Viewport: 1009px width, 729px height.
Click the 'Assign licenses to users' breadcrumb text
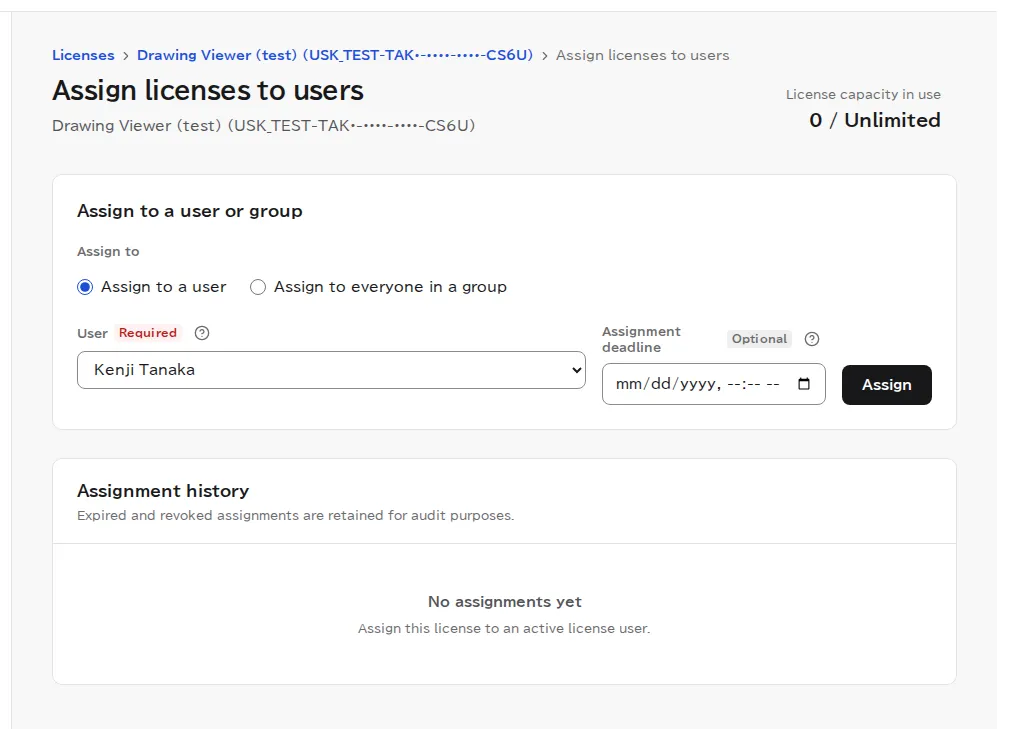642,55
